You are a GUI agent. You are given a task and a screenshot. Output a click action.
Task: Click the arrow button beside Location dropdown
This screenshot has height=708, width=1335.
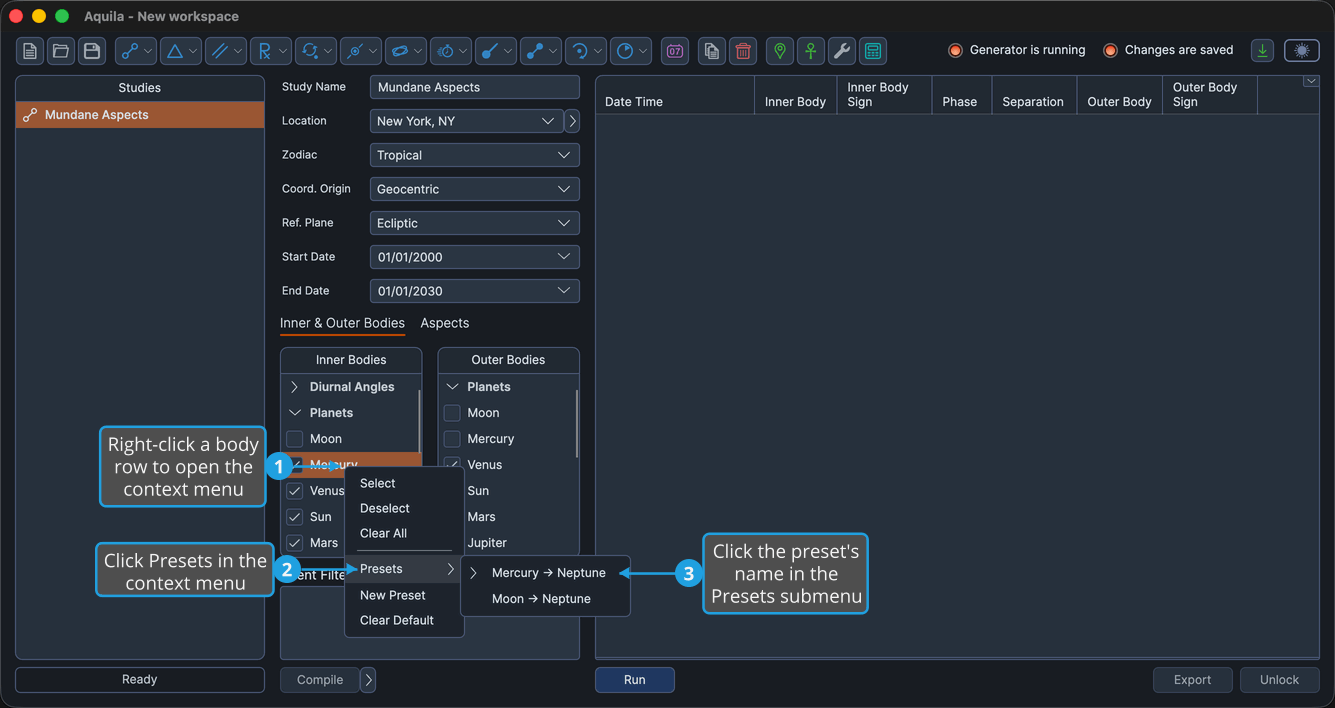[572, 121]
